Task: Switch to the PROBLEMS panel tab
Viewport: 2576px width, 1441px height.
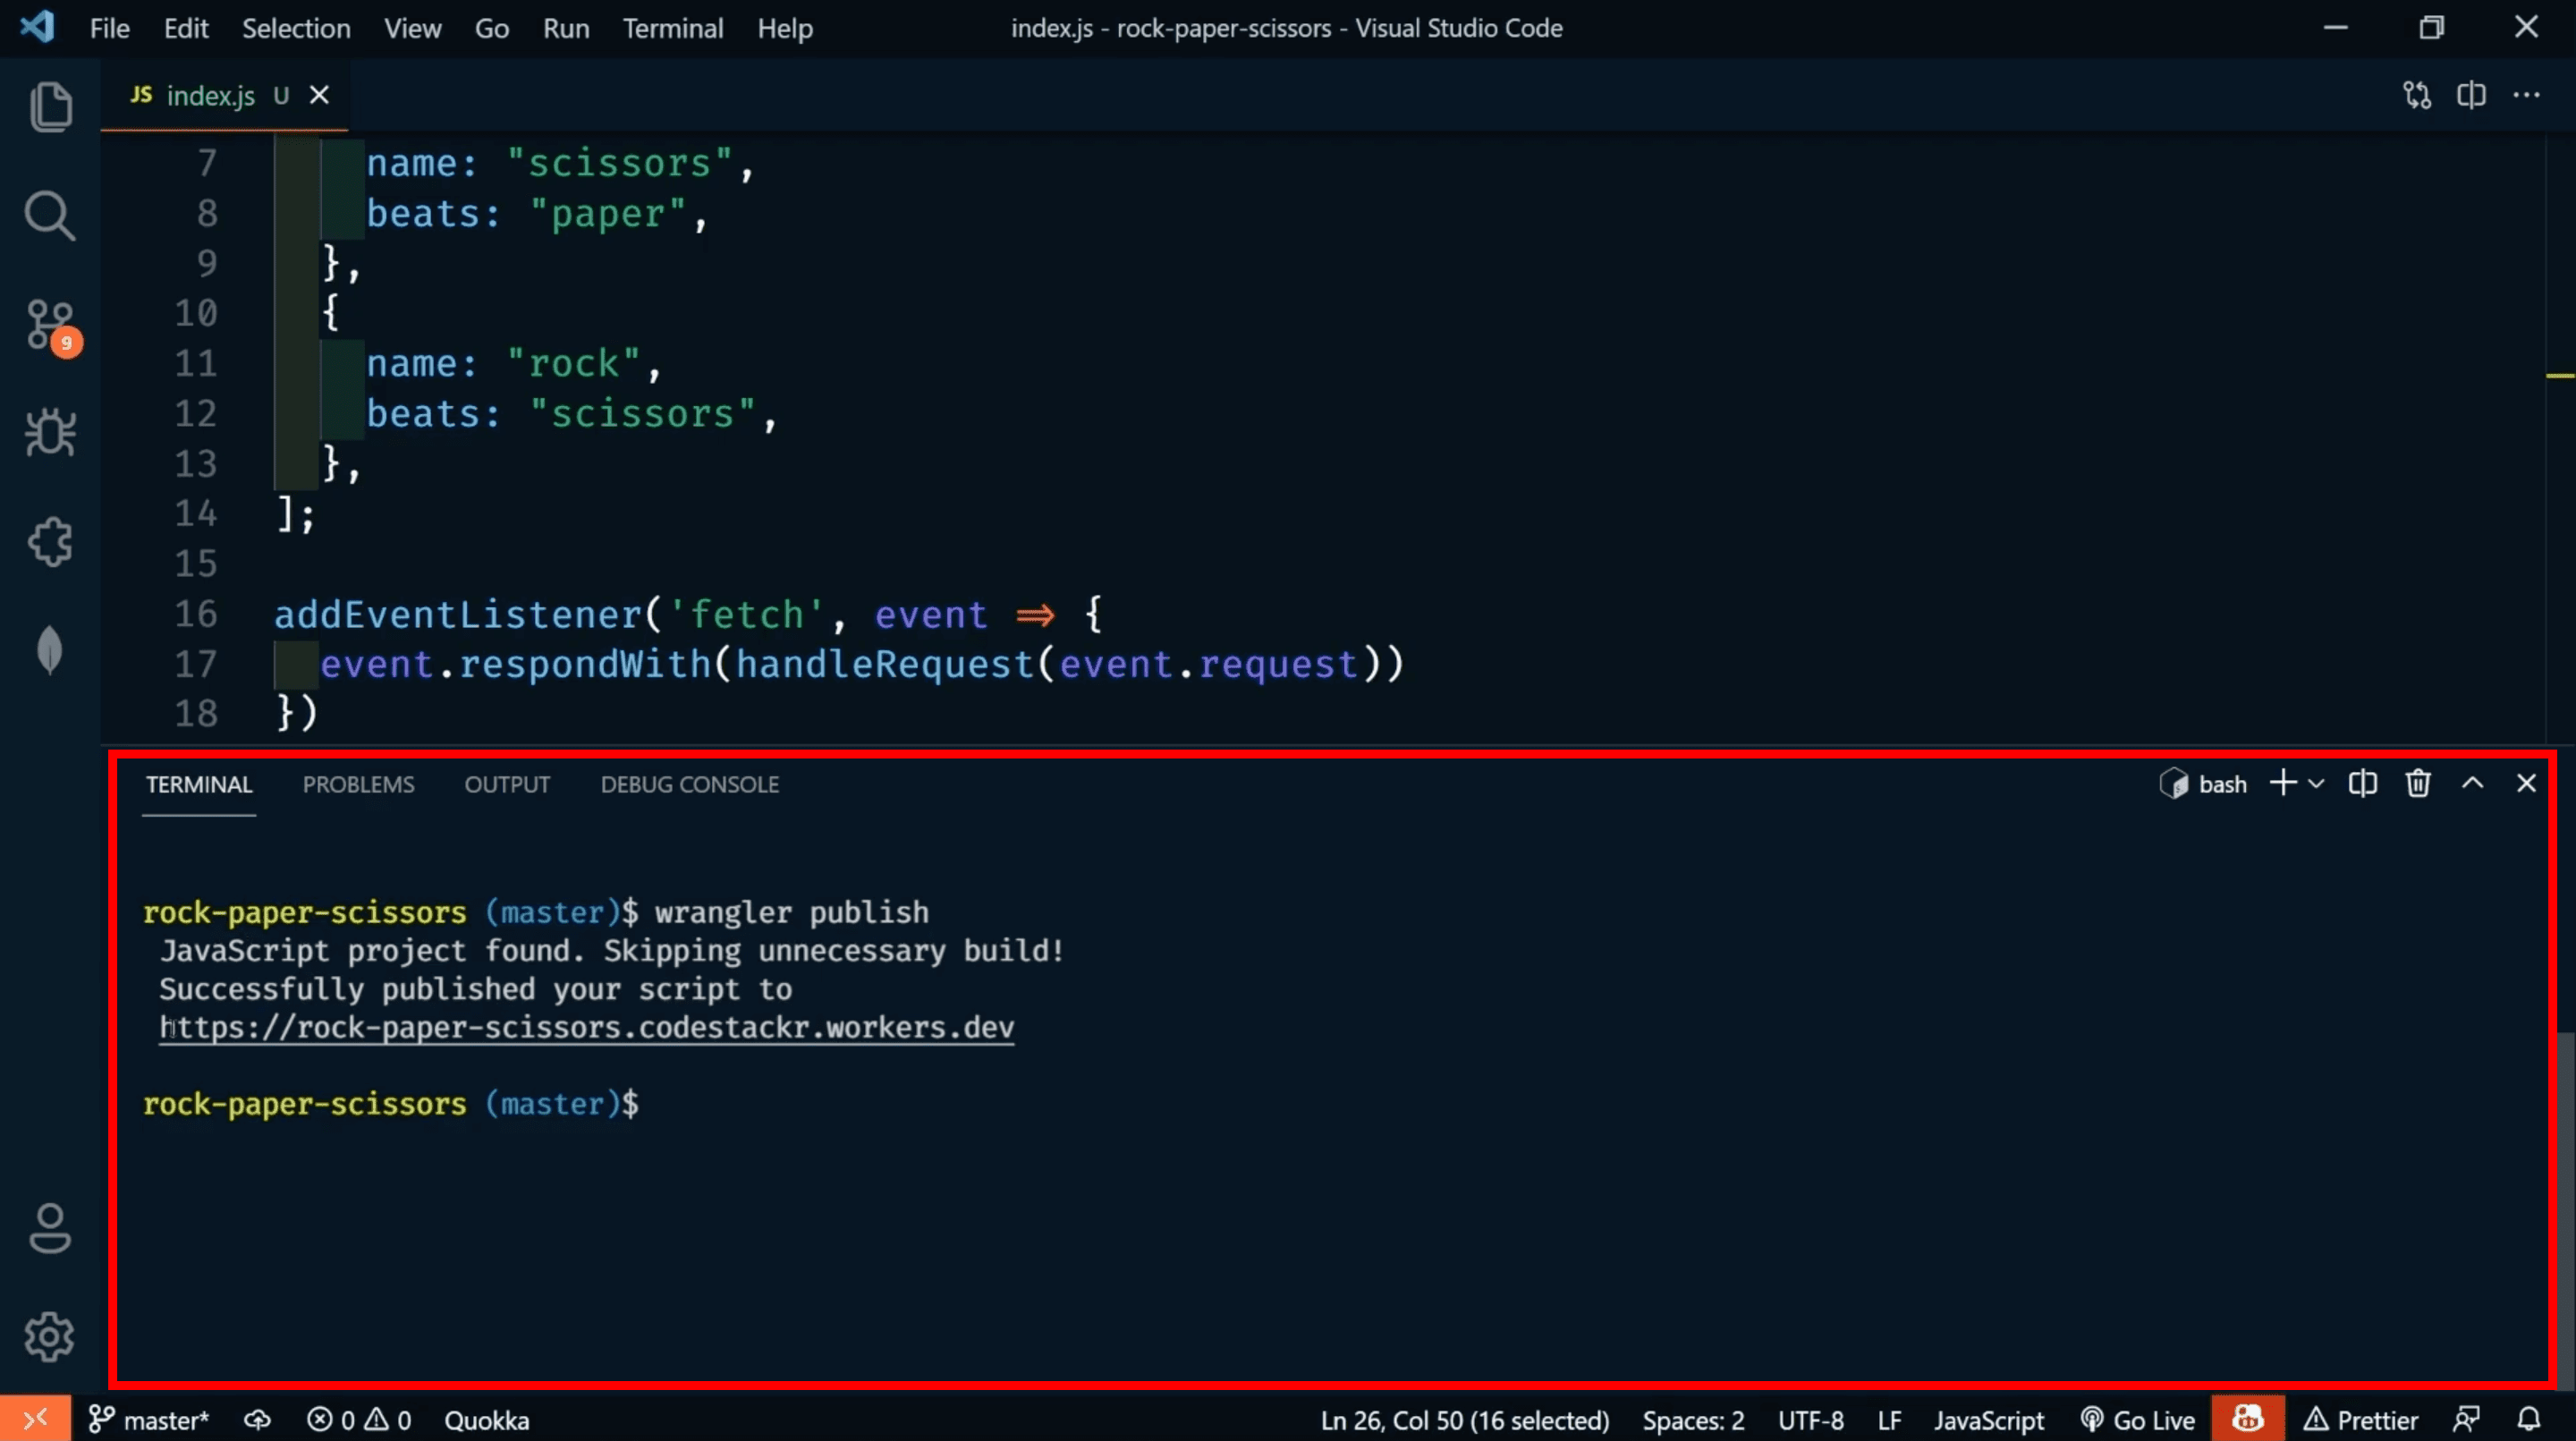Action: tap(358, 785)
